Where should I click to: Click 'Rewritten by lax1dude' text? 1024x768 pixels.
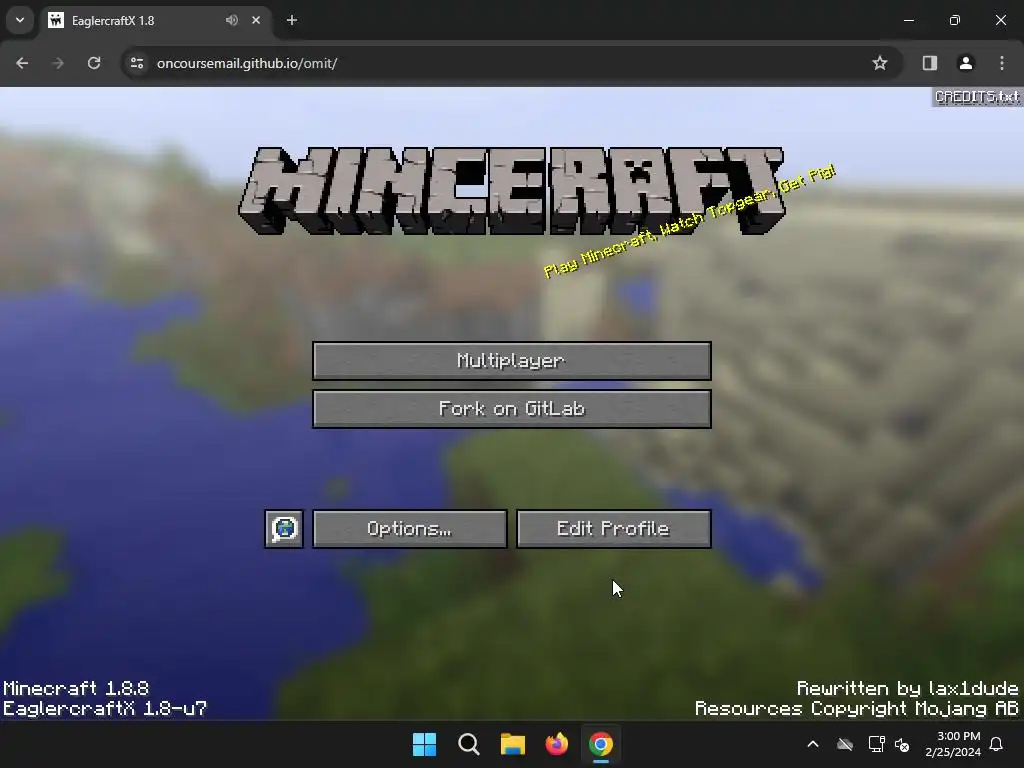click(x=907, y=688)
